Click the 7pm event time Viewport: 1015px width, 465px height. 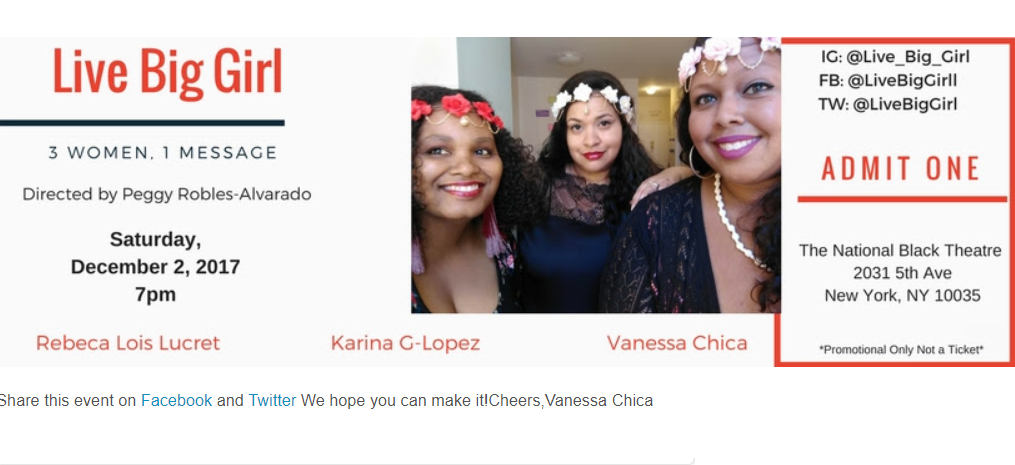155,295
